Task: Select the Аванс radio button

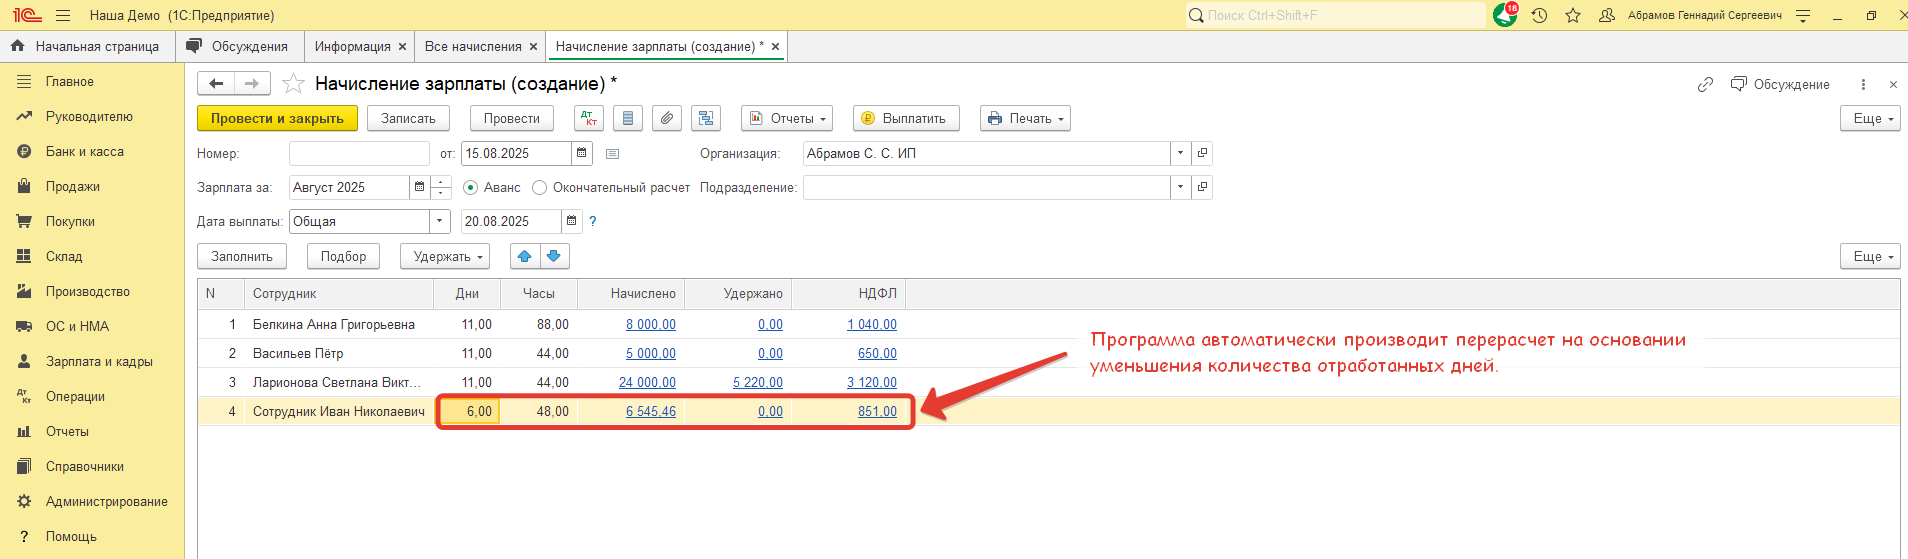Action: coord(471,187)
